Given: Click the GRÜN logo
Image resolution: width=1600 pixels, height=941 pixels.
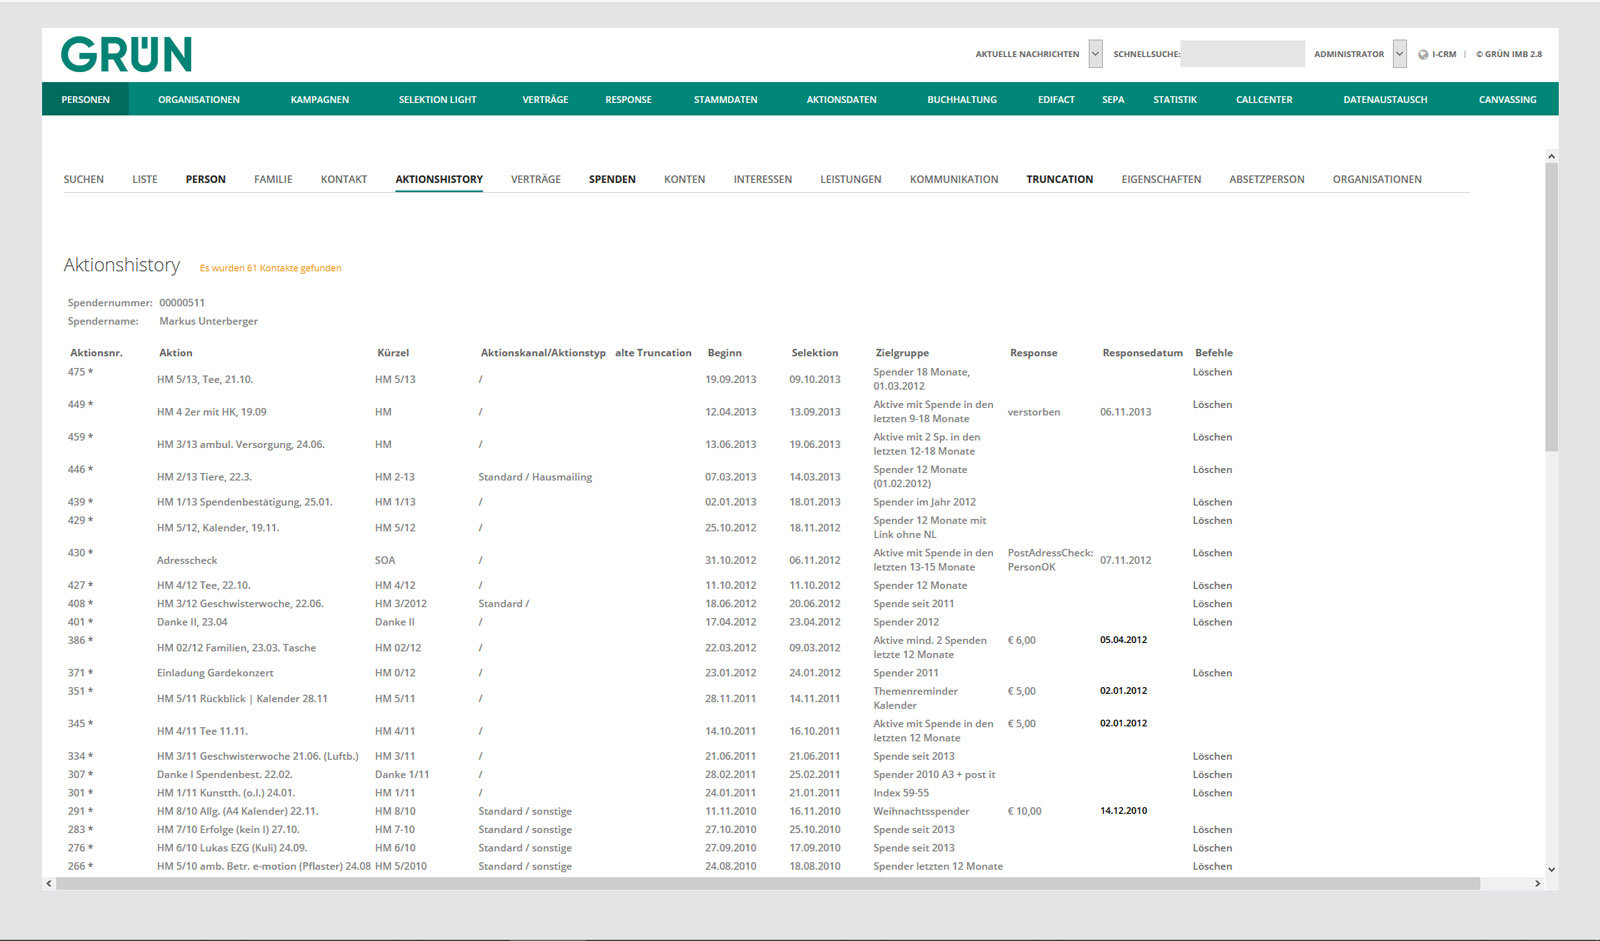Looking at the screenshot, I should click(x=126, y=54).
